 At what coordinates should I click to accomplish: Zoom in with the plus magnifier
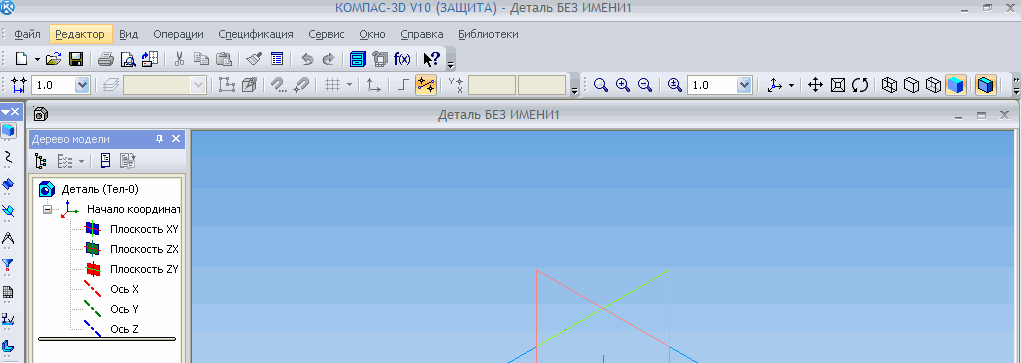pyautogui.click(x=623, y=85)
